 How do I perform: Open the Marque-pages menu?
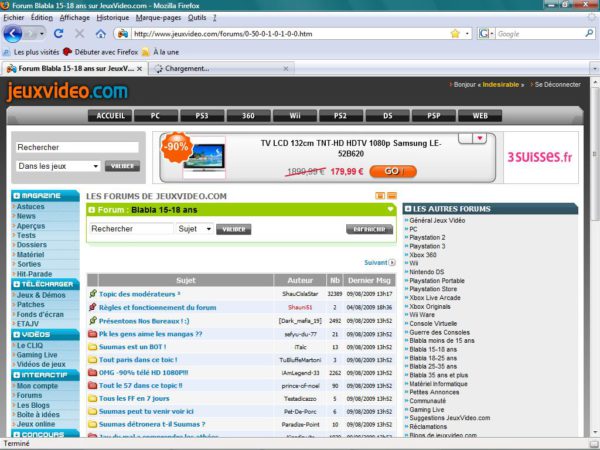pos(158,18)
